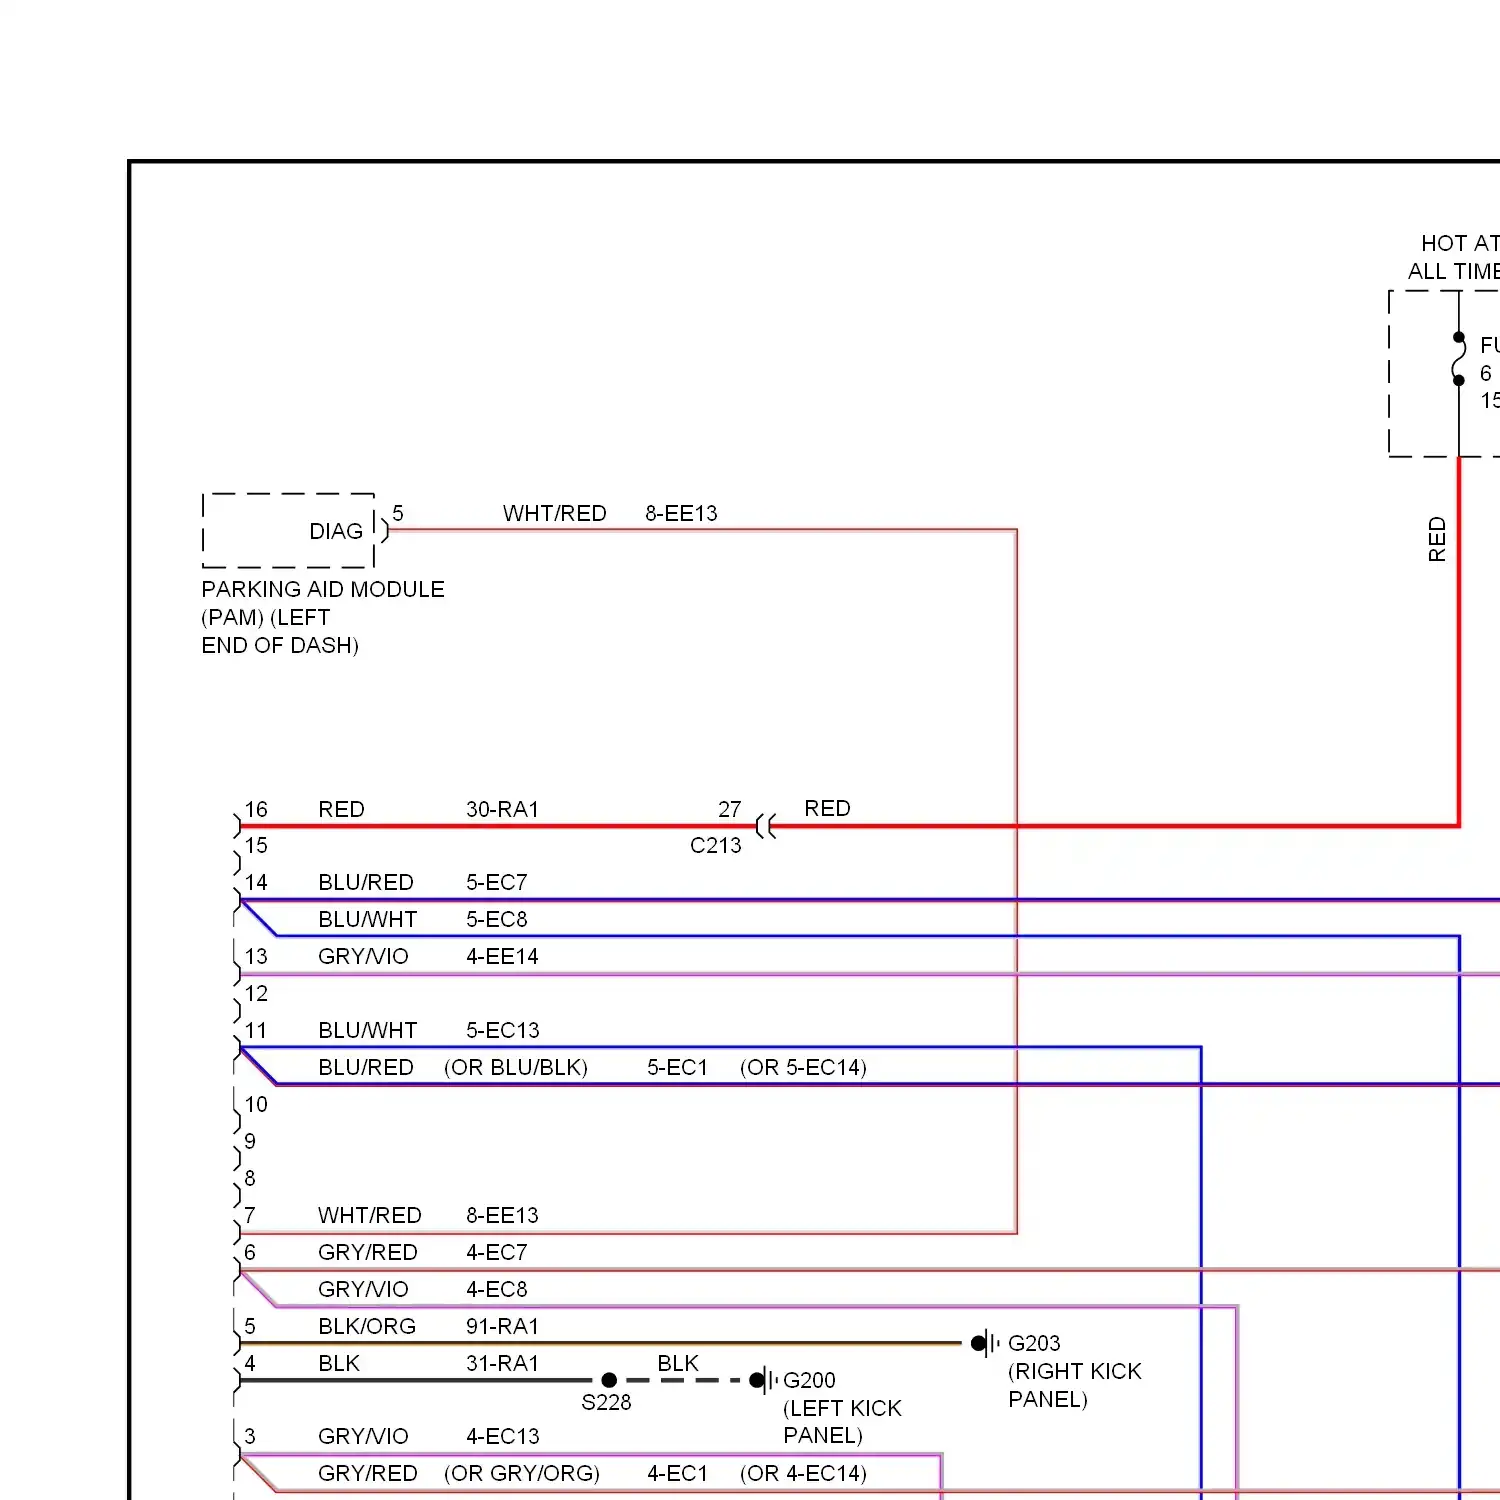1500x1500 pixels.
Task: Select the LEFT KICK PANEL location text
Action: pyautogui.click(x=841, y=1422)
